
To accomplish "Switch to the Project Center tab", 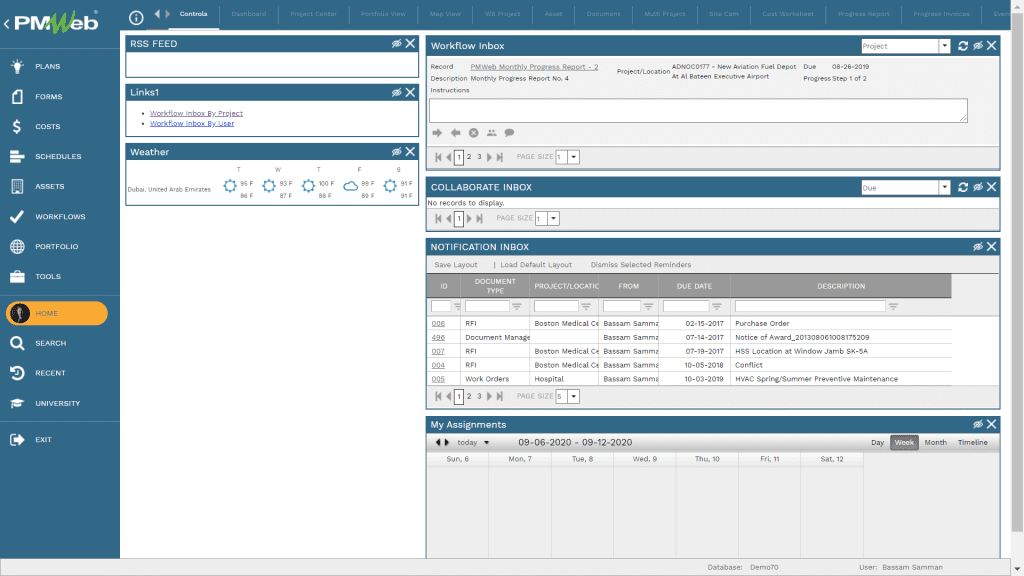I will click(x=313, y=14).
